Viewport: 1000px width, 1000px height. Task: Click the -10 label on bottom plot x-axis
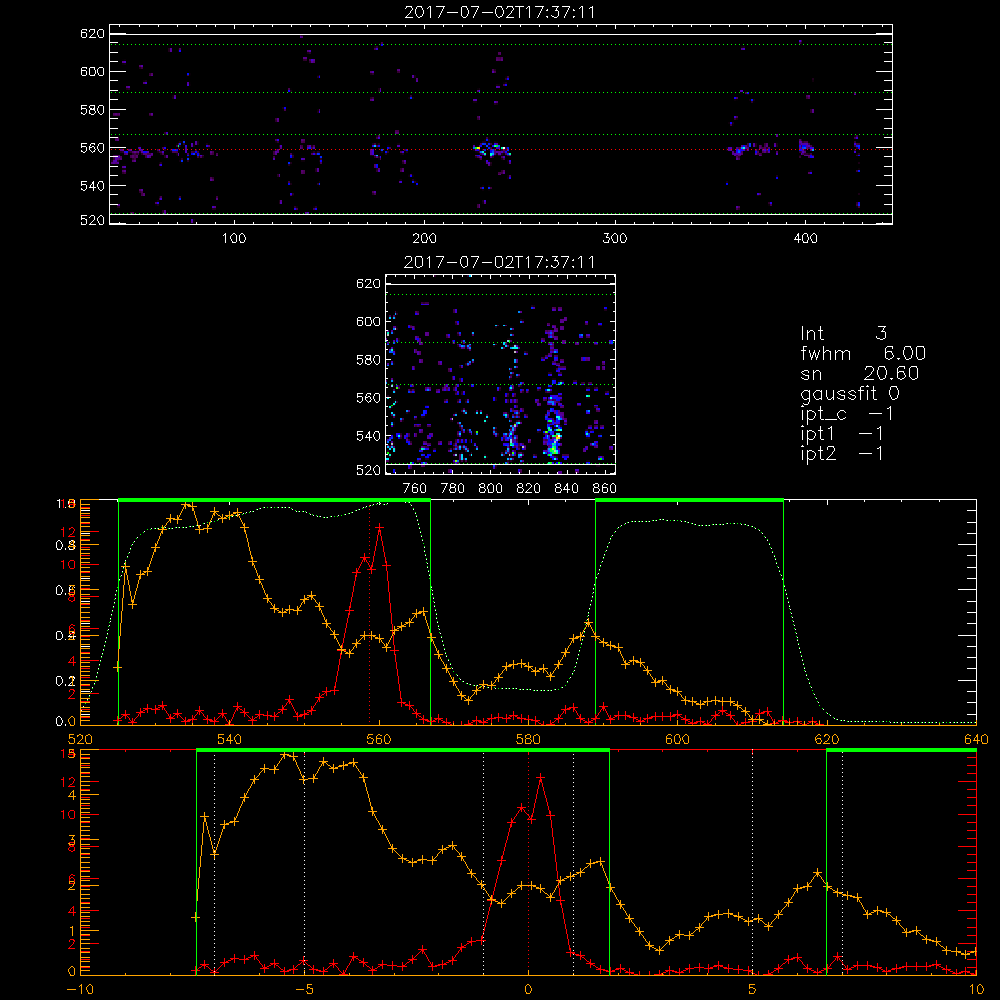pyautogui.click(x=80, y=989)
